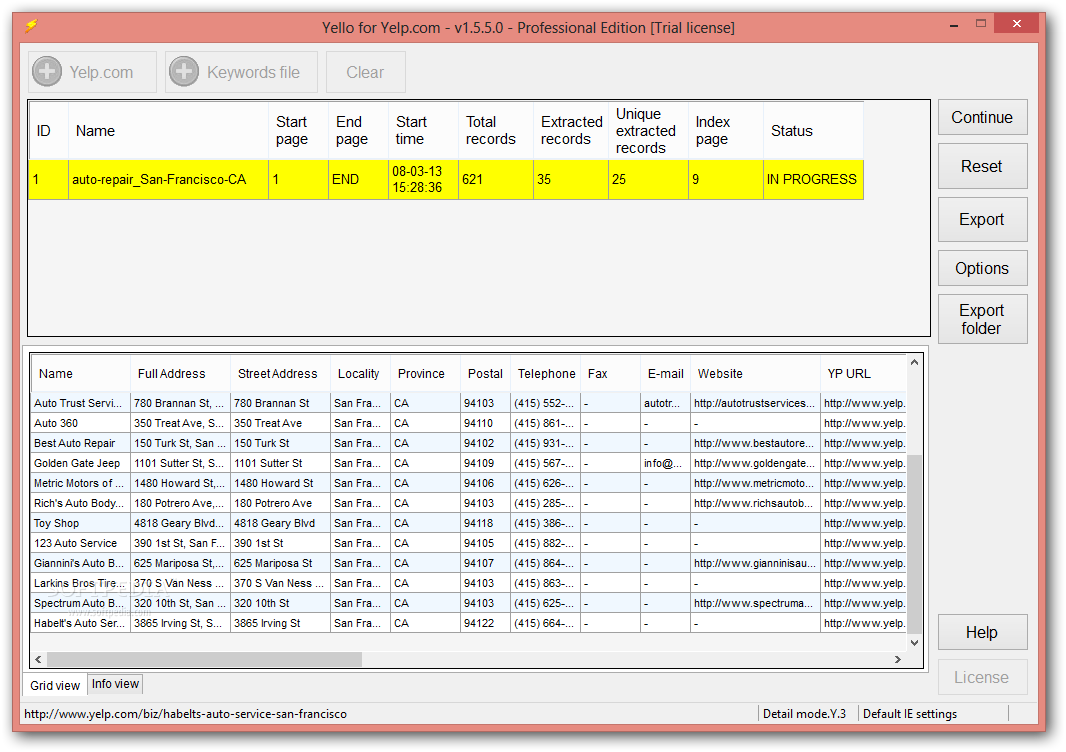Select the Golden Gate Jeep row name
Image resolution: width=1066 pixels, height=752 pixels.
click(x=80, y=463)
